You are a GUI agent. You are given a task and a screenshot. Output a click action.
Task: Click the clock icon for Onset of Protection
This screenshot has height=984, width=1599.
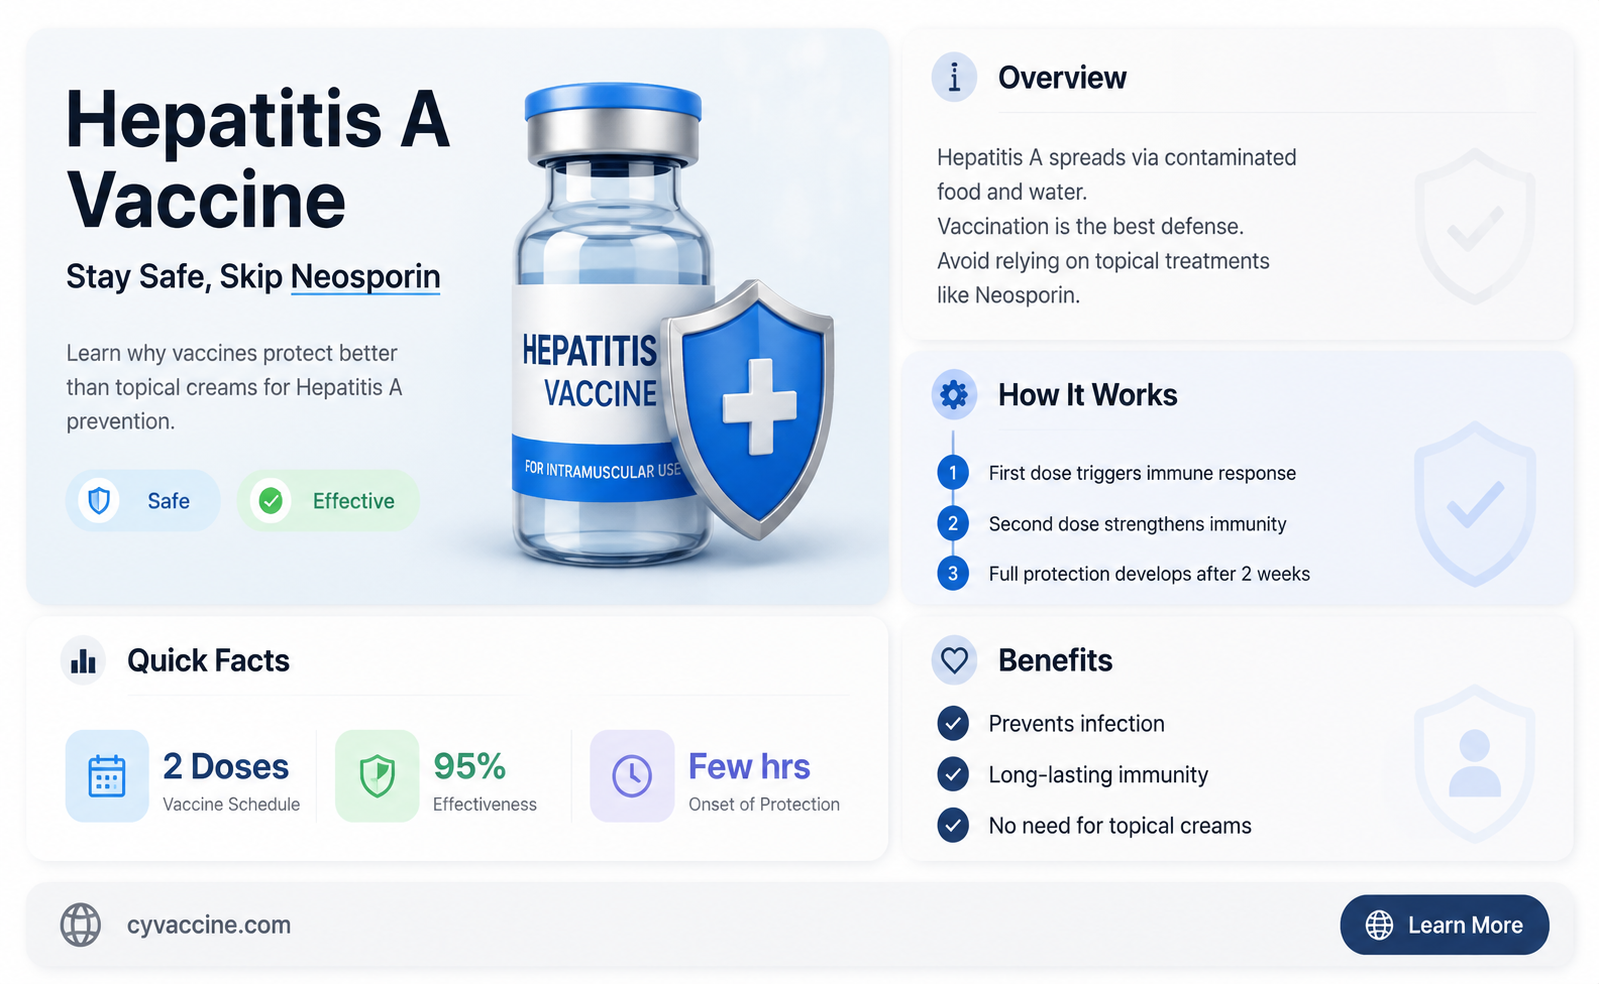pyautogui.click(x=632, y=776)
